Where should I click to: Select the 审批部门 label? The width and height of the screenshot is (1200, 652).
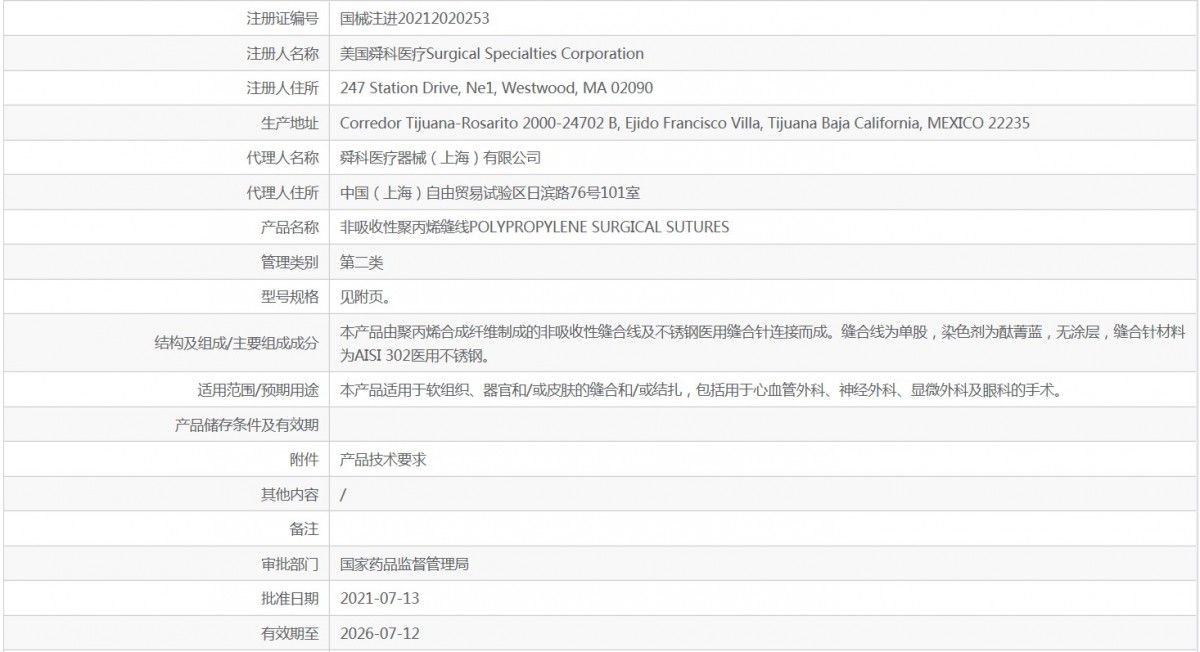point(289,564)
